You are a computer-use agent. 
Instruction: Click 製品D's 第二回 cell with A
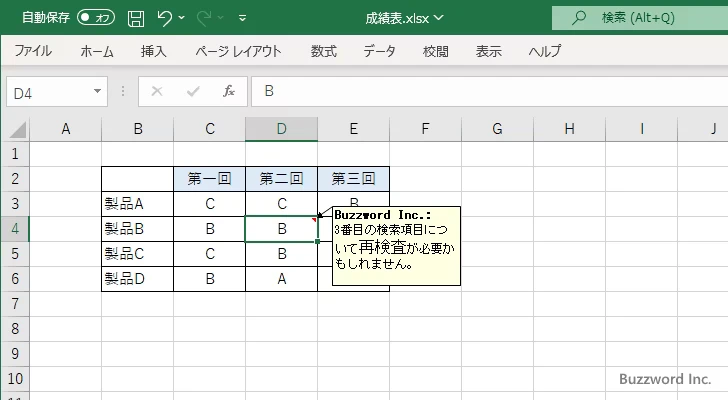point(281,279)
